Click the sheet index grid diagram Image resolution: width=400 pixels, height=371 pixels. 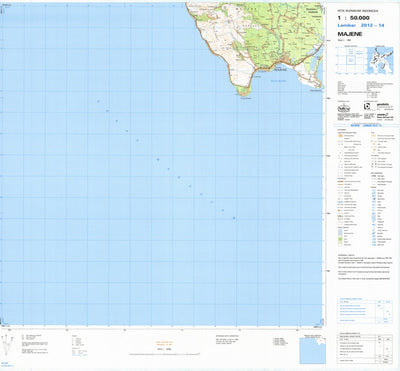tap(351, 60)
